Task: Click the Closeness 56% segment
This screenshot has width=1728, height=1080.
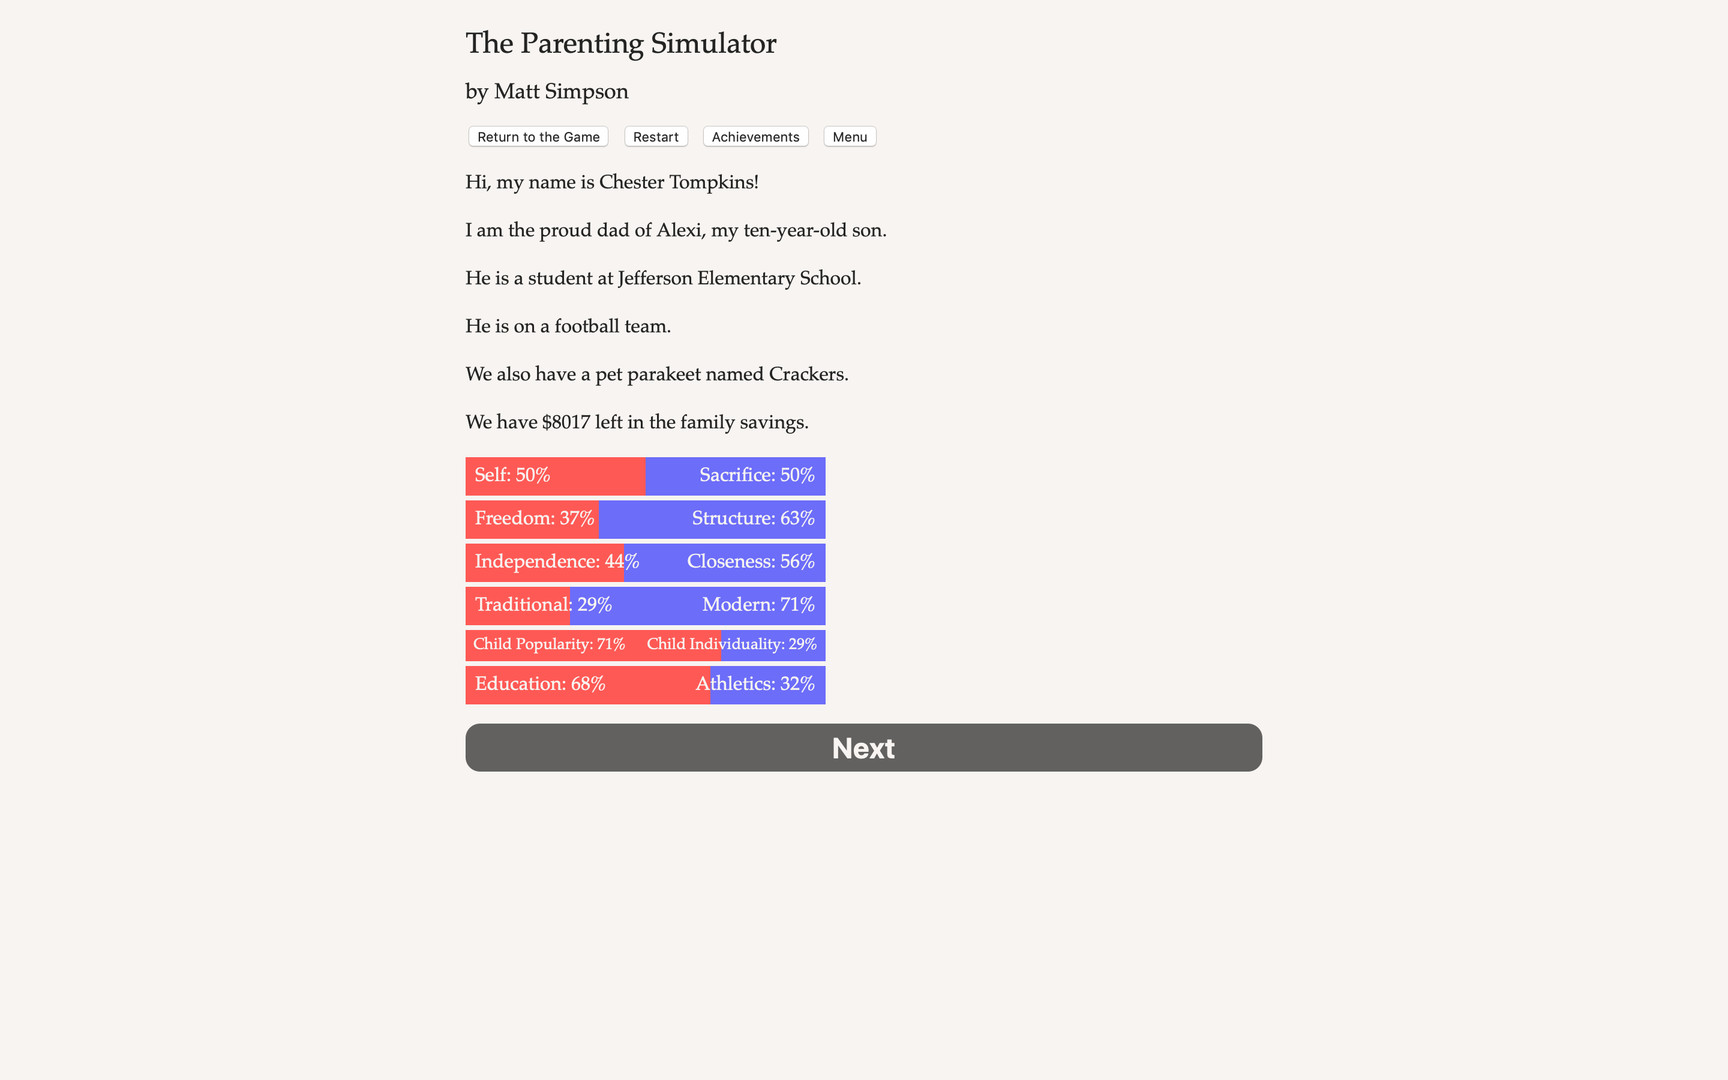Action: point(725,562)
